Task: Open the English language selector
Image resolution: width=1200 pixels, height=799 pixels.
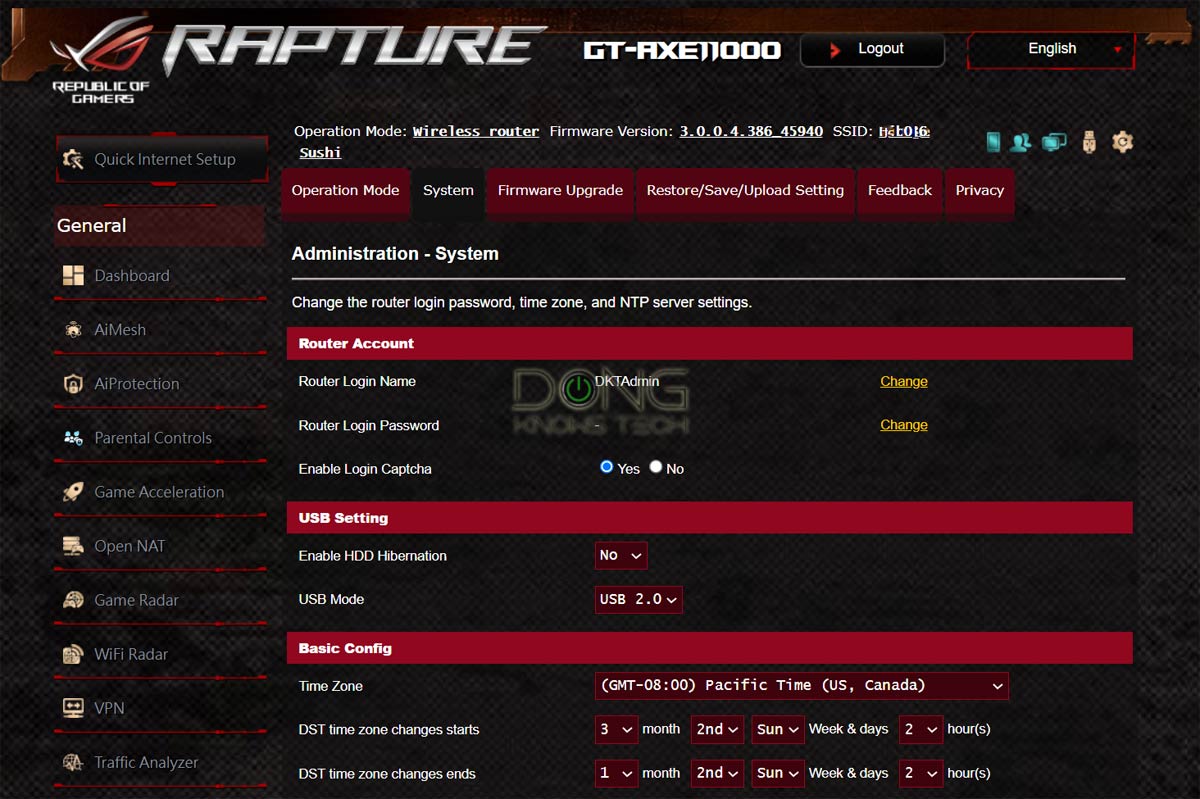Action: click(1051, 49)
